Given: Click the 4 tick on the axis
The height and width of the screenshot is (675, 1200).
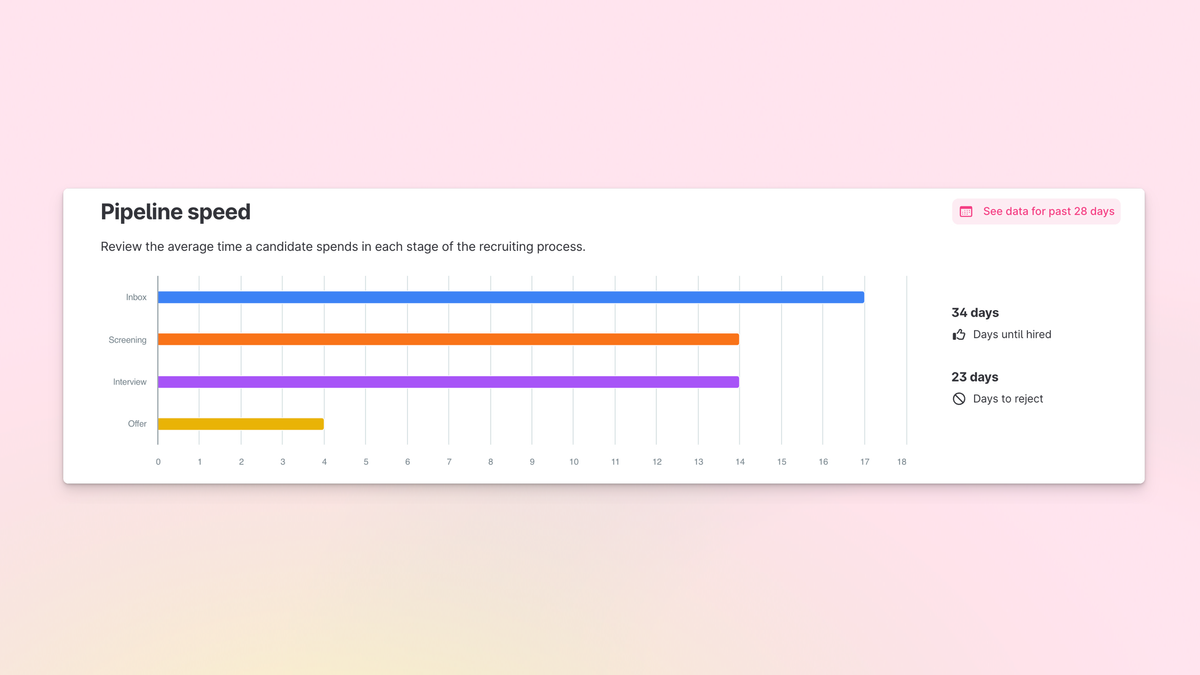Looking at the screenshot, I should point(324,462).
